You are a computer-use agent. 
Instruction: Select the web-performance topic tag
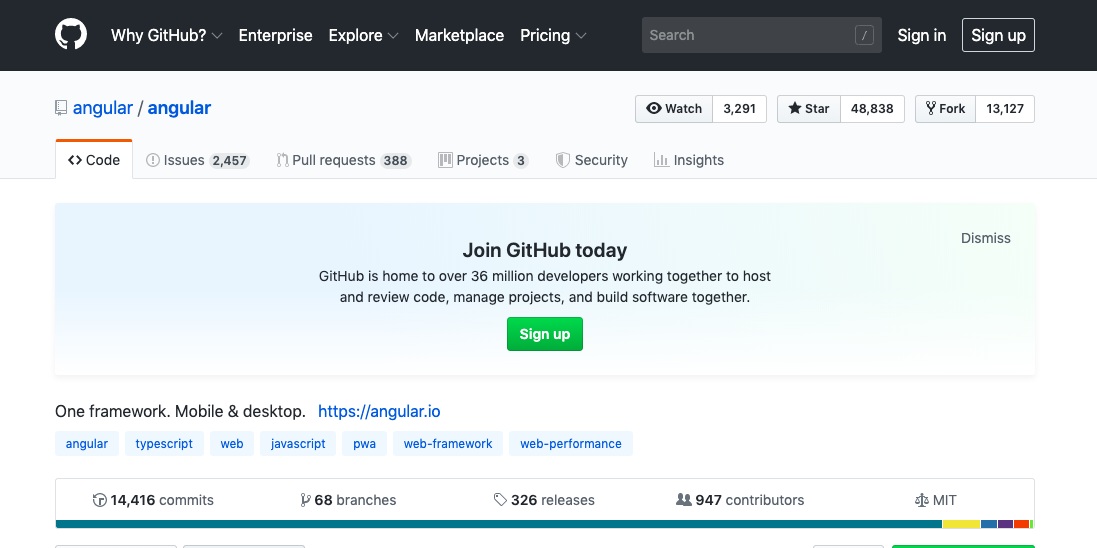point(571,443)
